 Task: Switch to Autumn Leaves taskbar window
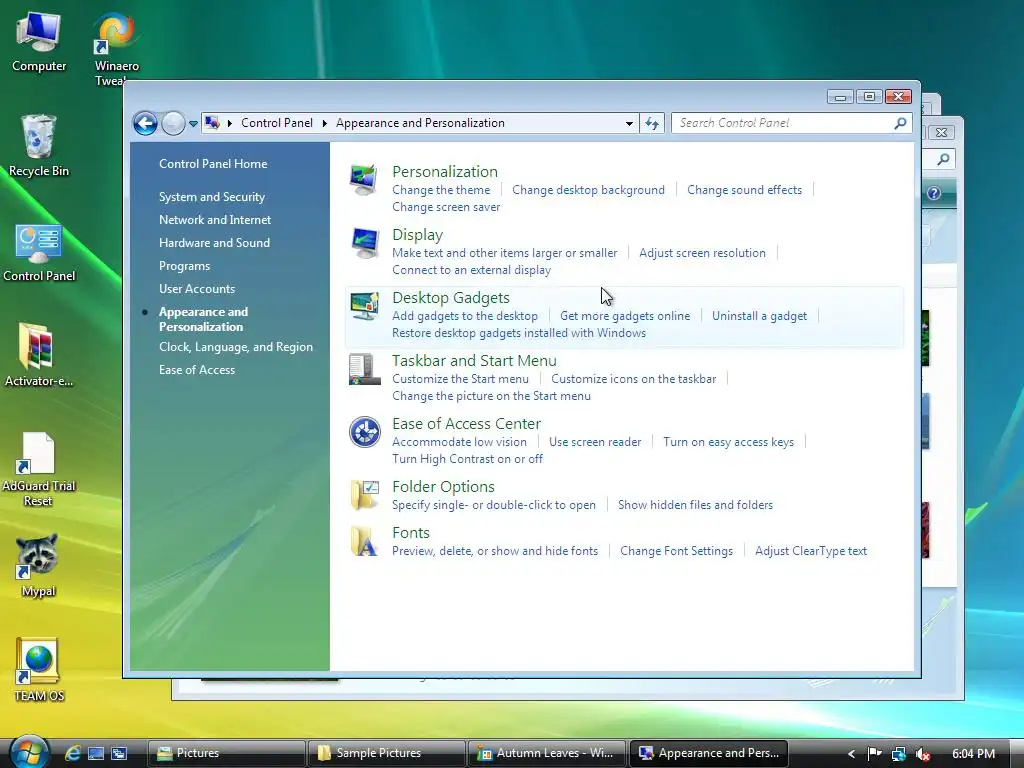coord(546,753)
